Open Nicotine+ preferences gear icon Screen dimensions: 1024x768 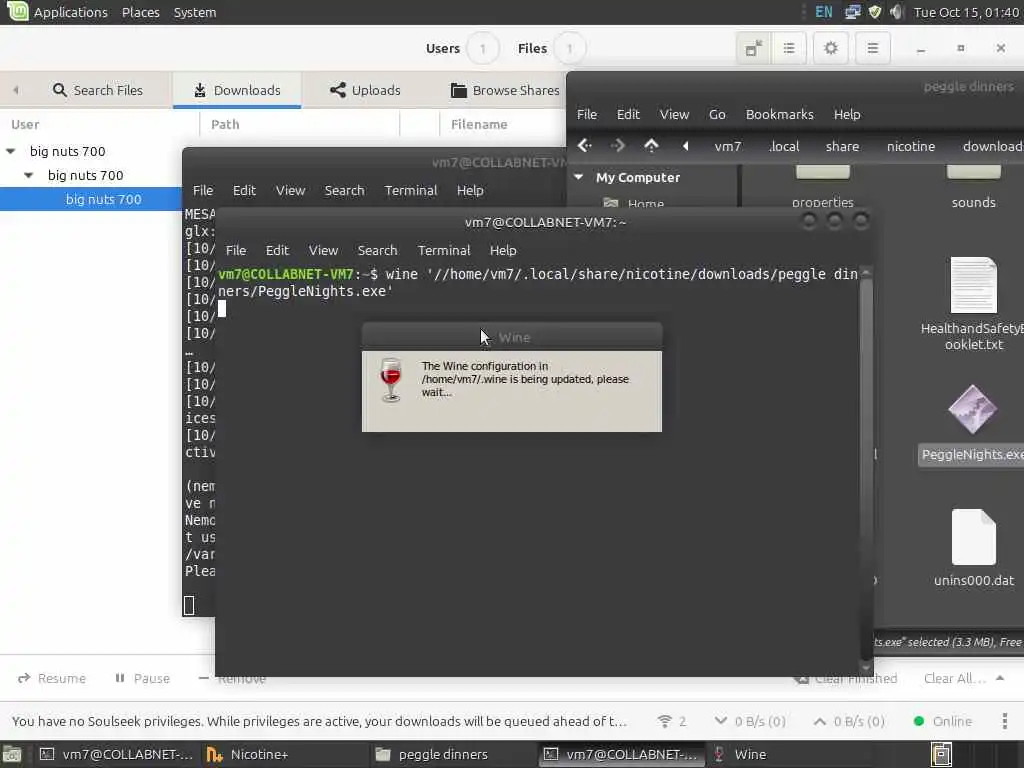click(831, 48)
